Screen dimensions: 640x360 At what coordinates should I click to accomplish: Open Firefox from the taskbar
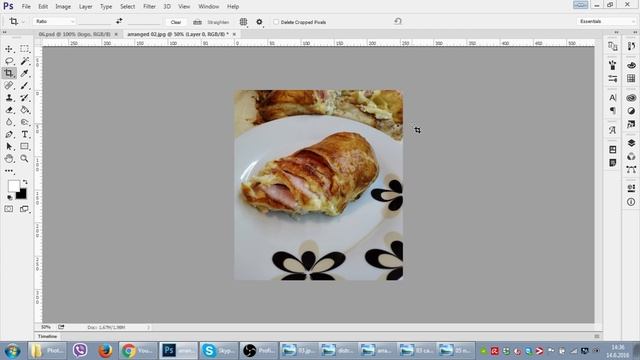(x=105, y=351)
